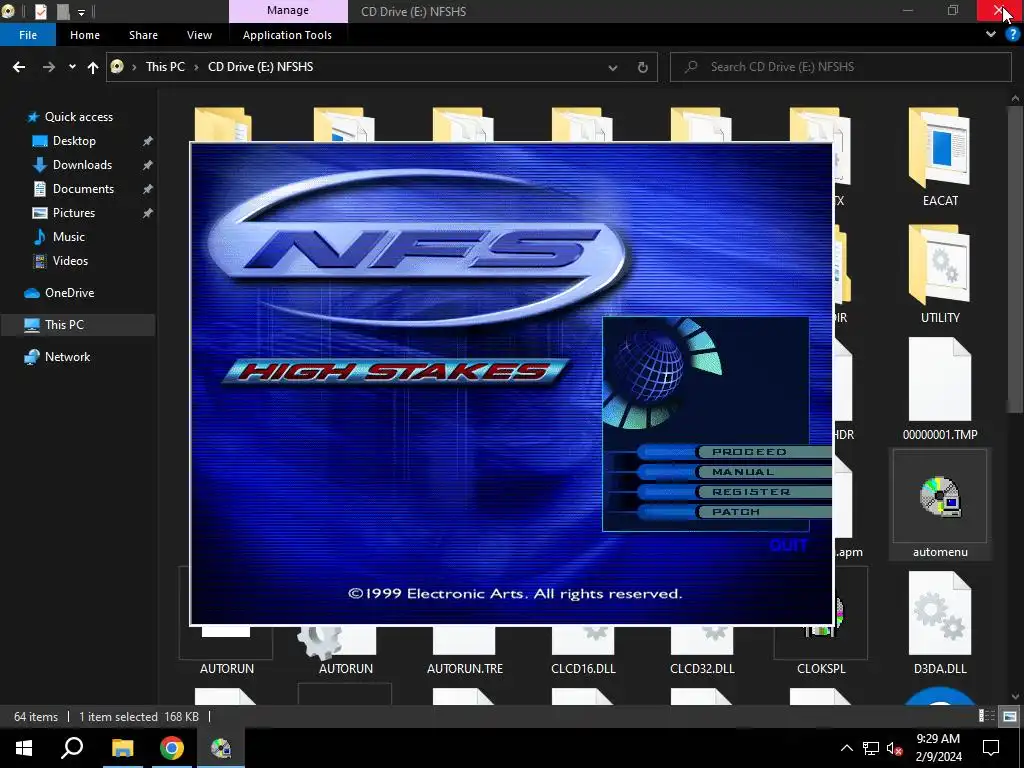Image resolution: width=1024 pixels, height=768 pixels.
Task: Select the automenu application icon
Action: click(940, 504)
